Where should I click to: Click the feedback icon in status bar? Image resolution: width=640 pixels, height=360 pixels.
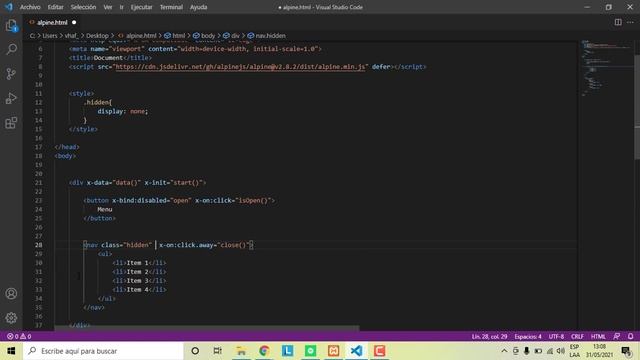click(617, 336)
